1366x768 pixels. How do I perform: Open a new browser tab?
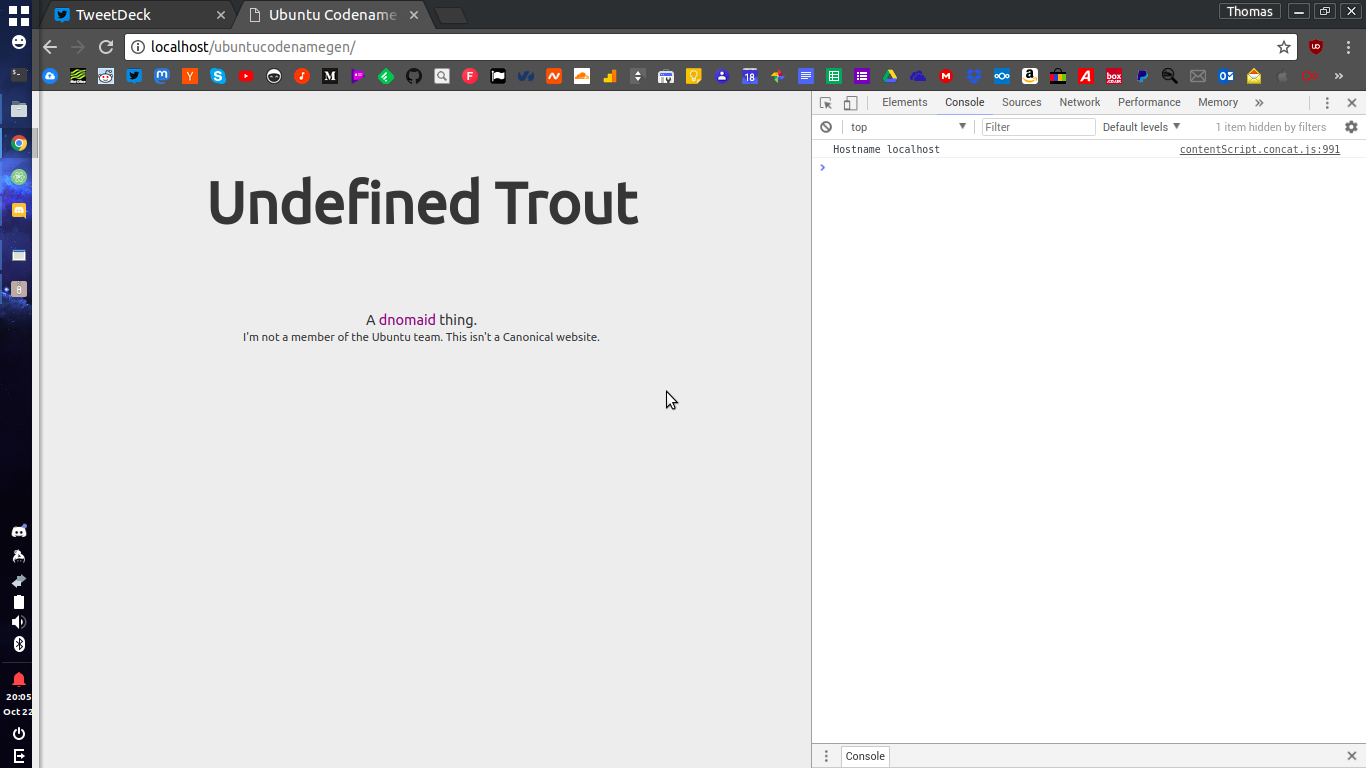click(x=451, y=15)
